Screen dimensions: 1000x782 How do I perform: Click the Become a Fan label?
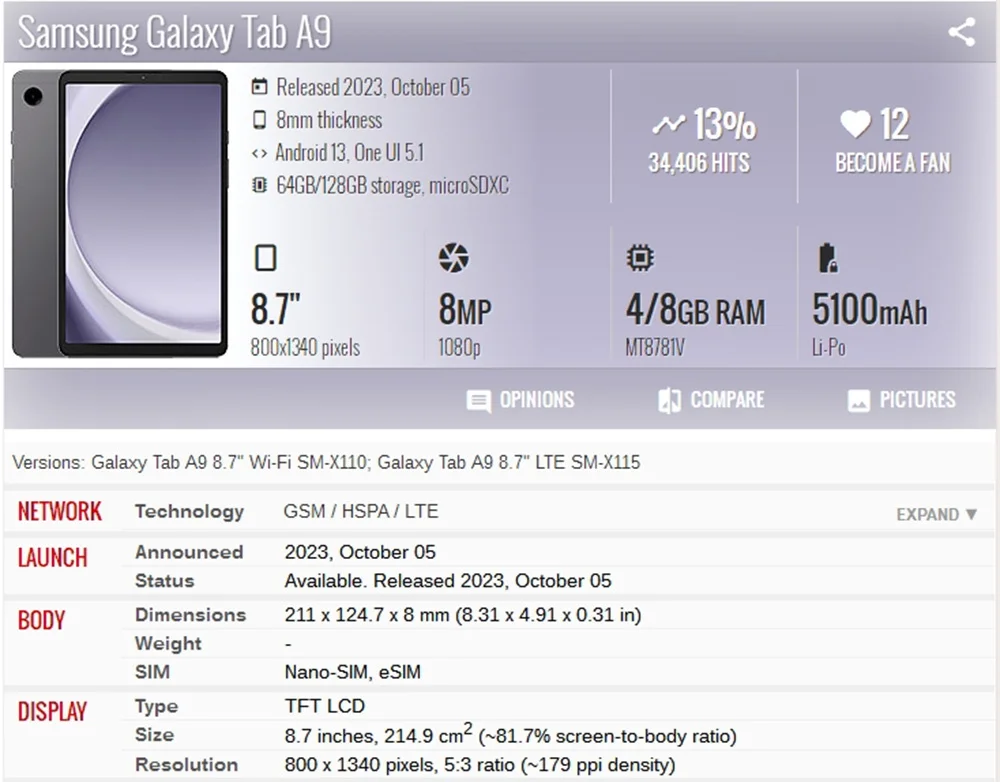click(893, 163)
